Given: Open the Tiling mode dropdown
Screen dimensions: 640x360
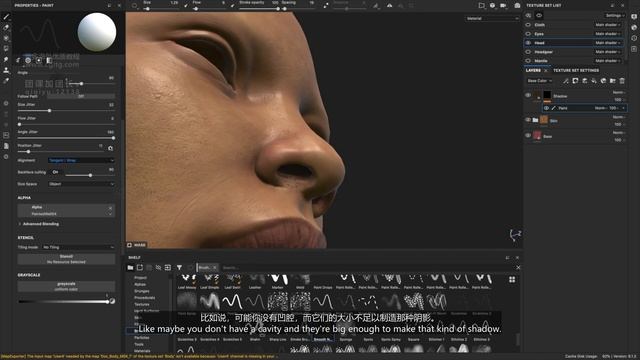Looking at the screenshot, I should point(78,247).
